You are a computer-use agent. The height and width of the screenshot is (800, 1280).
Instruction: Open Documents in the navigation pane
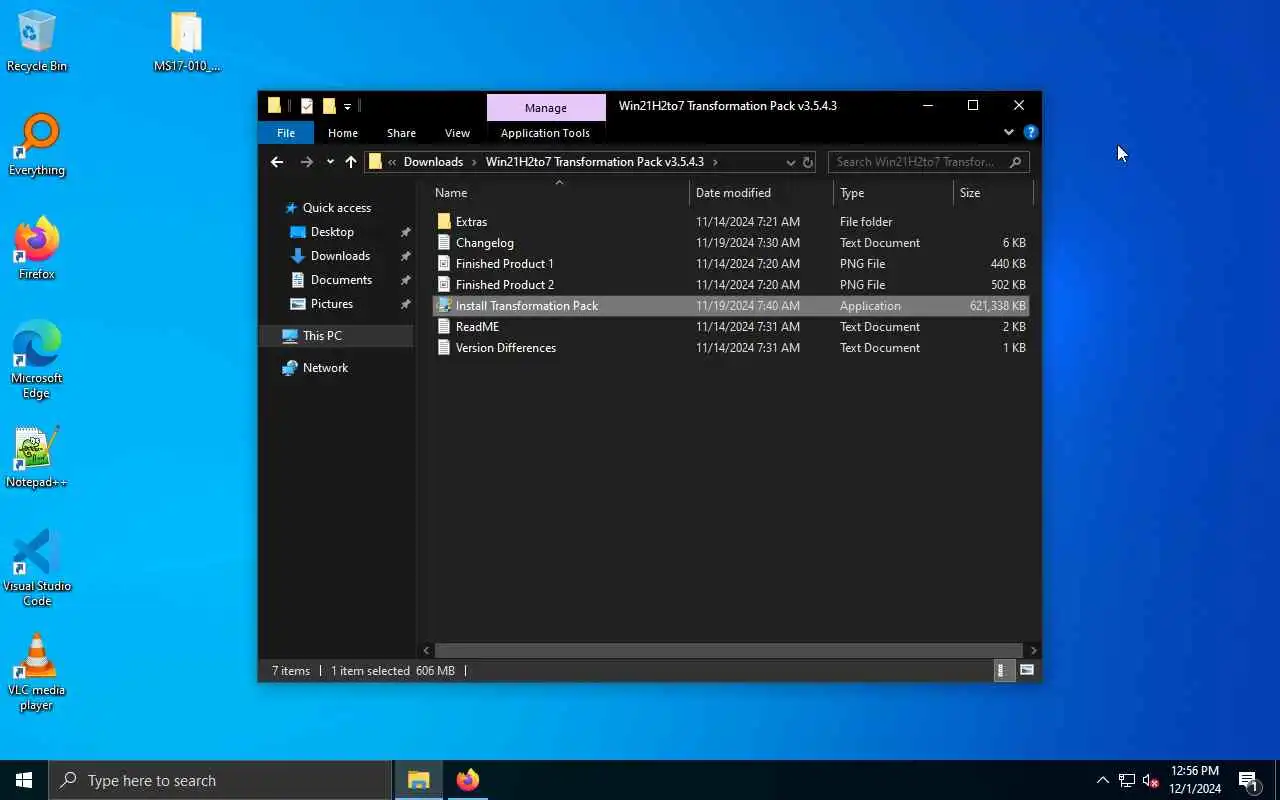click(341, 280)
